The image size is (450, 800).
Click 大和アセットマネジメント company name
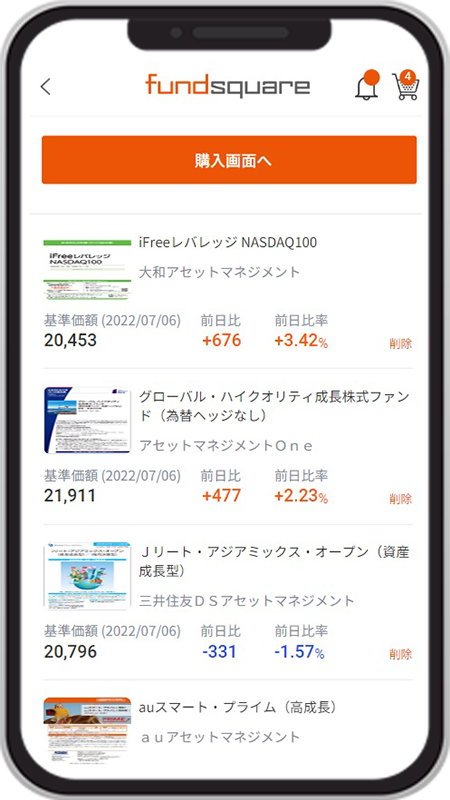219,272
